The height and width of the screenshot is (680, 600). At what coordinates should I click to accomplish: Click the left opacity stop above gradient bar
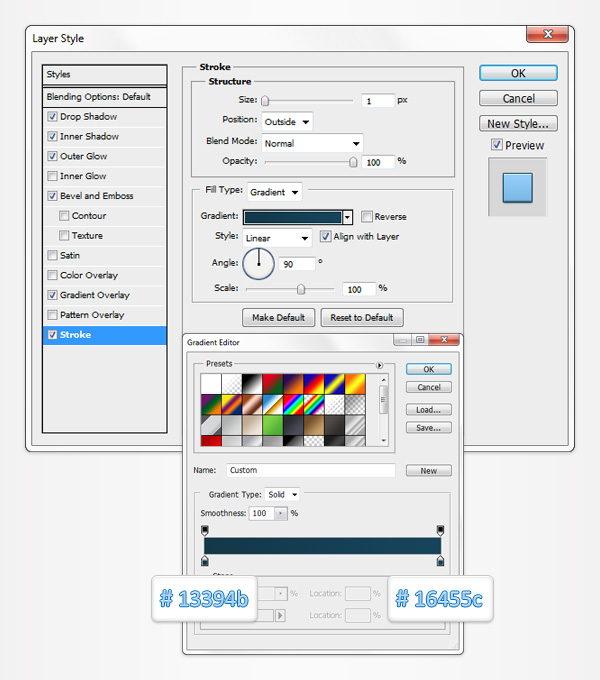pos(205,529)
